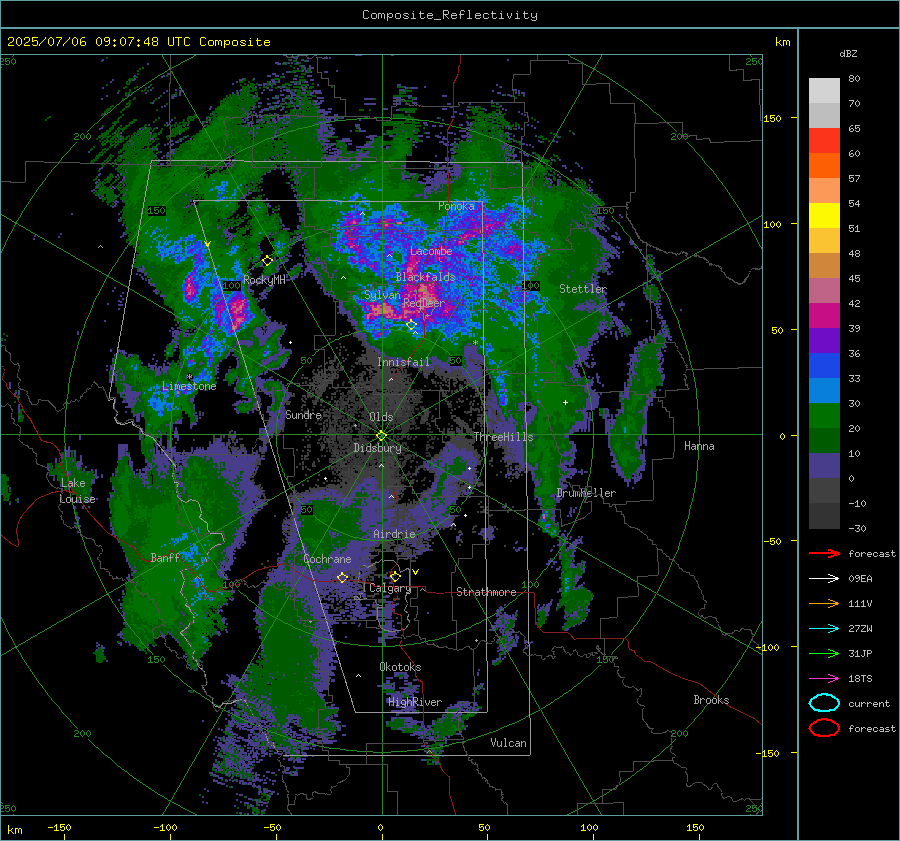The width and height of the screenshot is (900, 841).
Task: Select the orange 57 dBZ color swatch
Action: [824, 166]
